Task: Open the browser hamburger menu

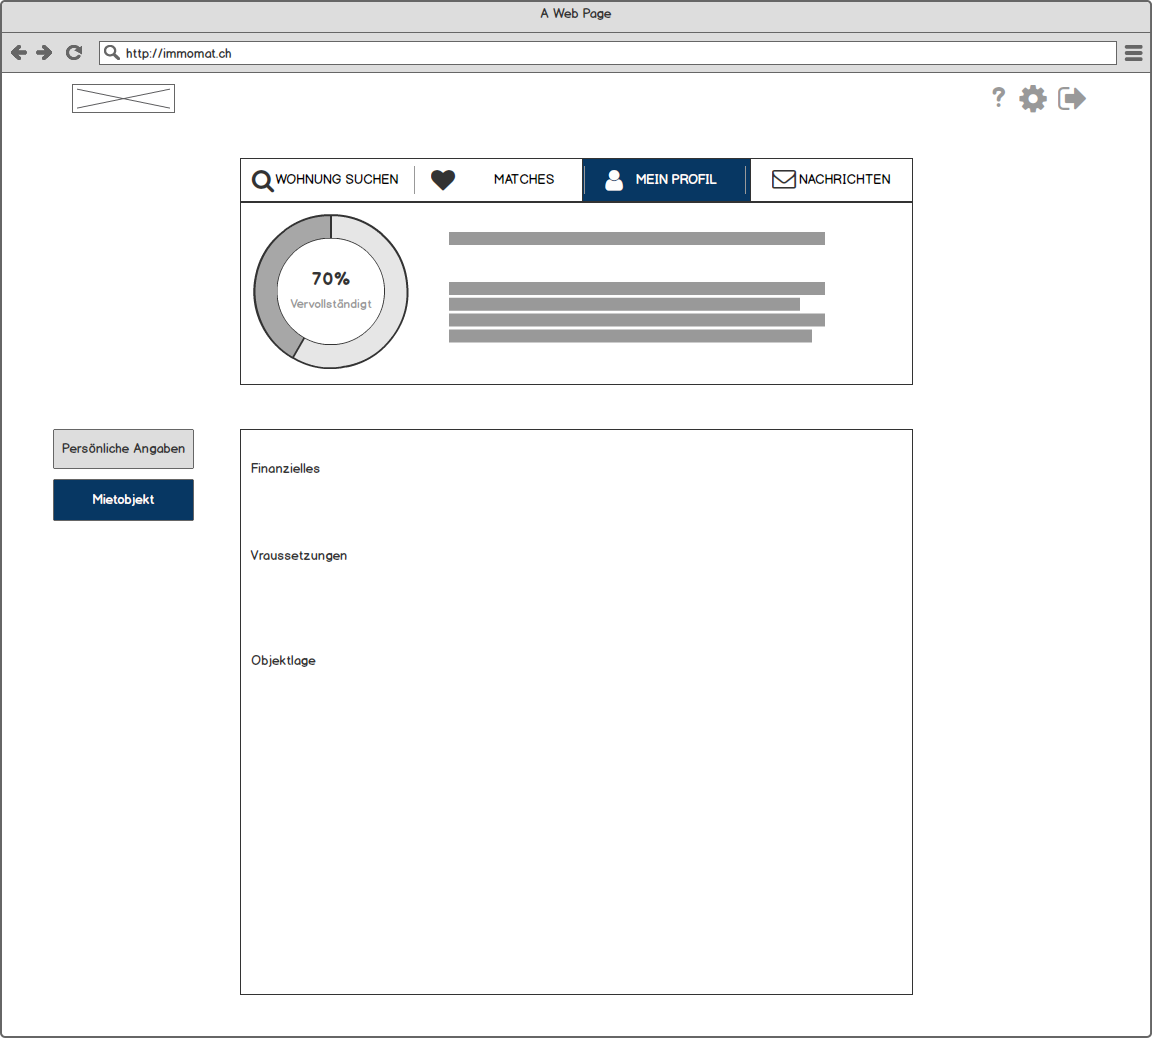Action: pyautogui.click(x=1133, y=53)
